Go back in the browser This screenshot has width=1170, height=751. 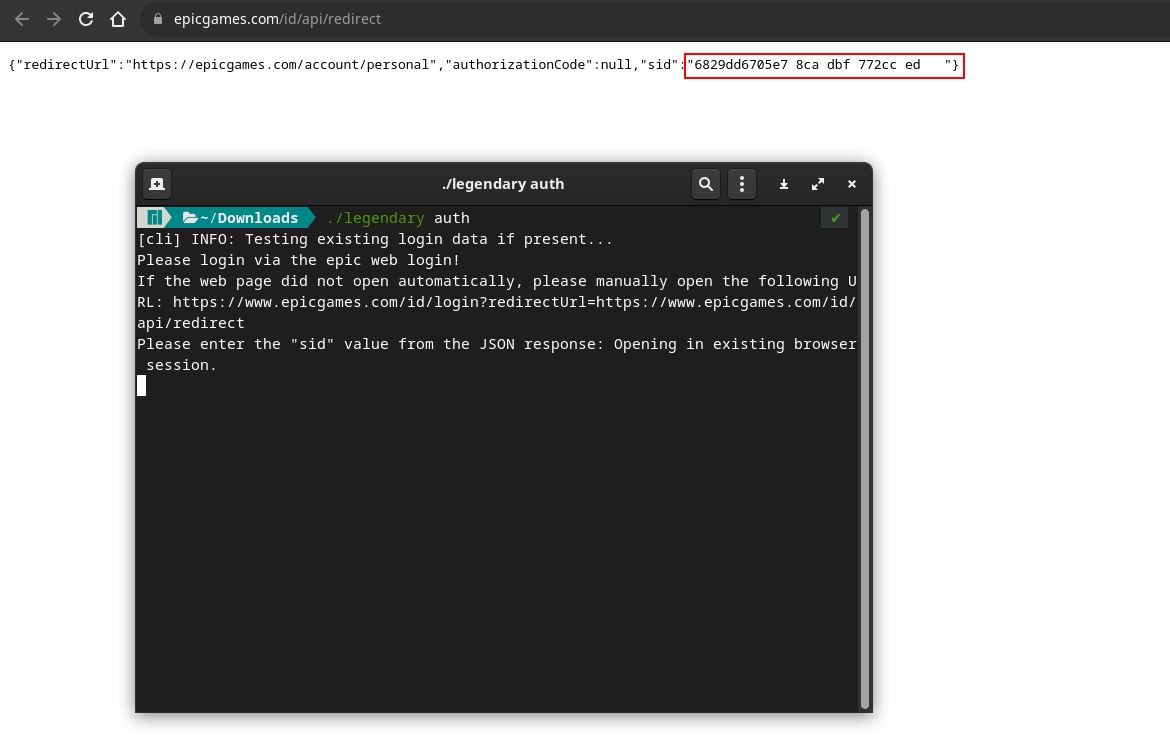coord(22,19)
